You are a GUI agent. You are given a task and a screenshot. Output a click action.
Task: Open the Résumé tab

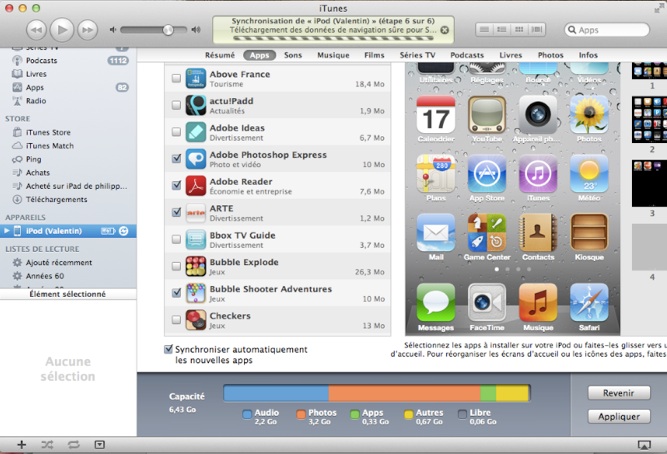[x=220, y=55]
